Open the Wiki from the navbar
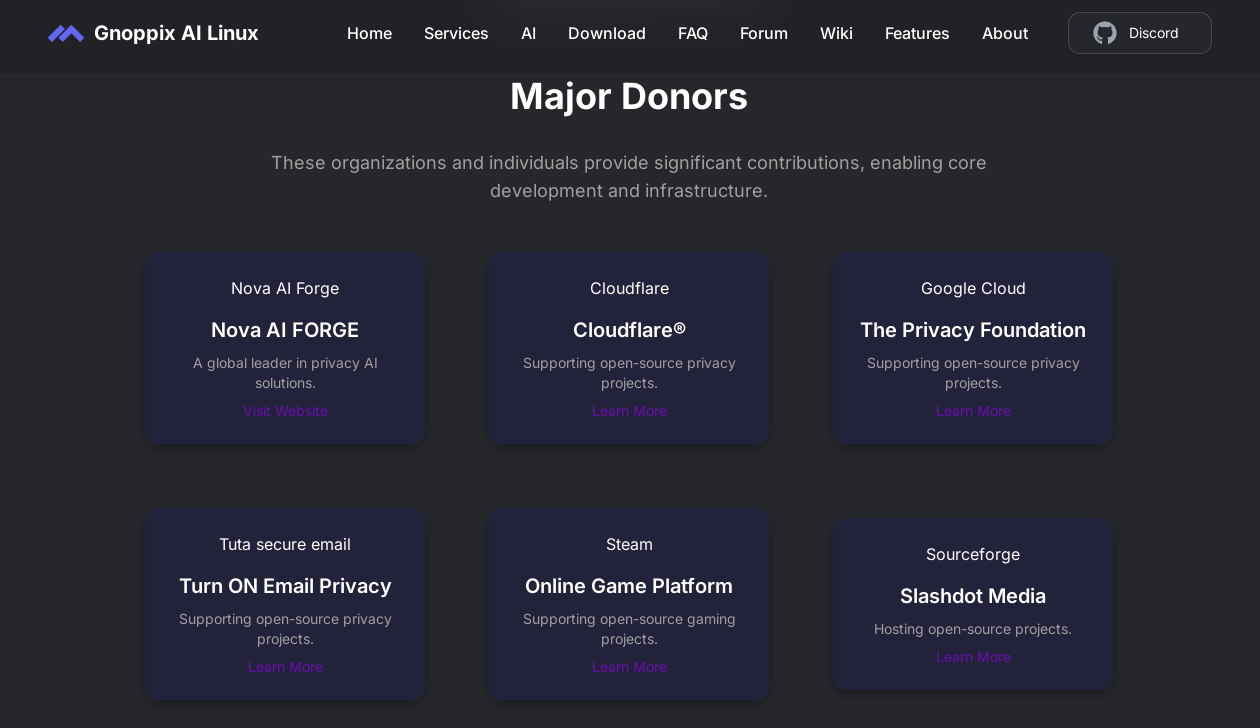The height and width of the screenshot is (728, 1260). click(836, 33)
